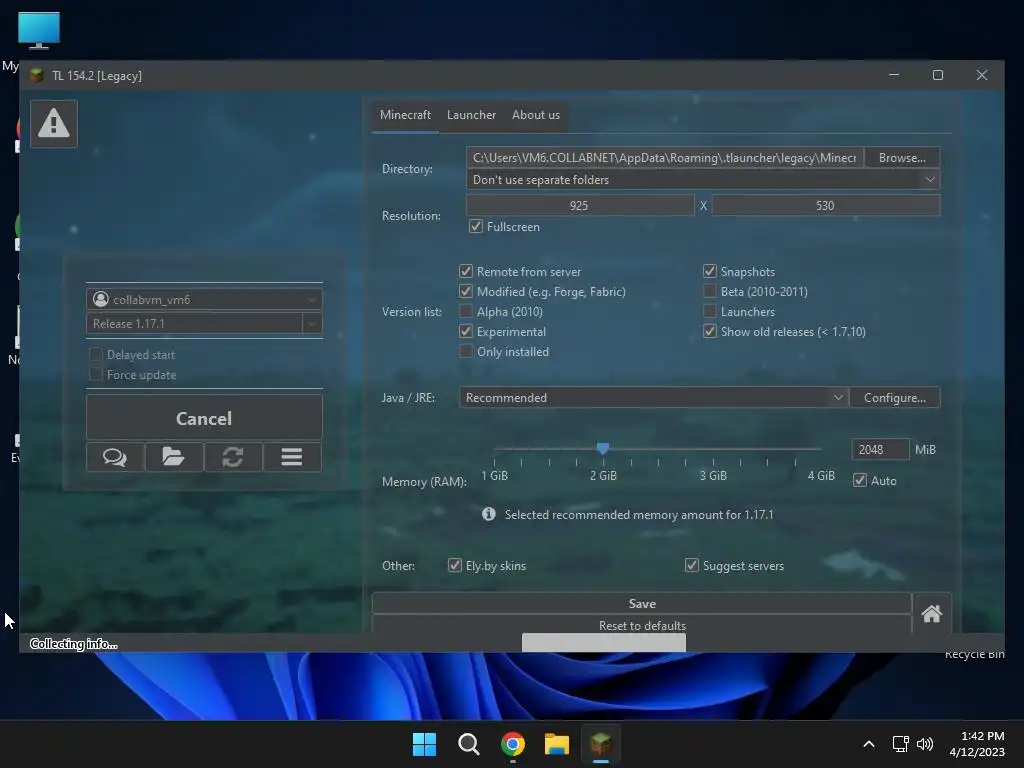Click the warning triangle icon
This screenshot has width=1024, height=768.
click(54, 123)
